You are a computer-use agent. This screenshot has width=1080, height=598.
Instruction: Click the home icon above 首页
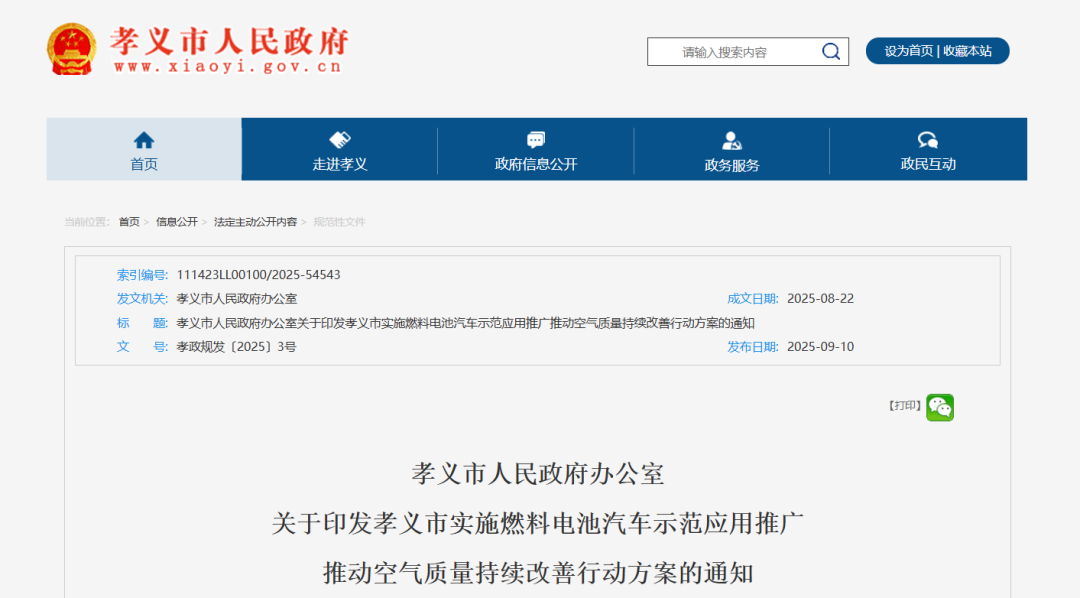tap(143, 140)
